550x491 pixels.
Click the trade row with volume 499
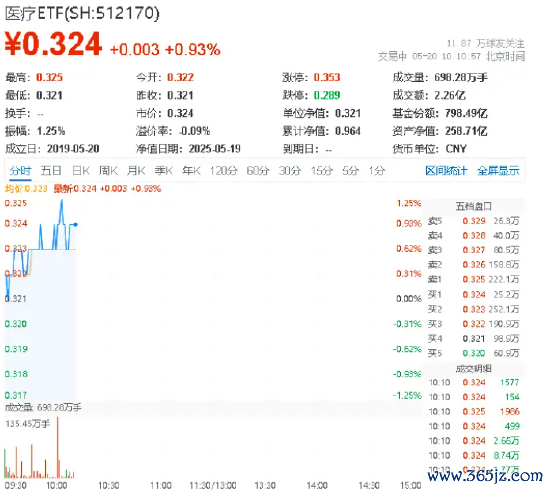tap(474, 426)
